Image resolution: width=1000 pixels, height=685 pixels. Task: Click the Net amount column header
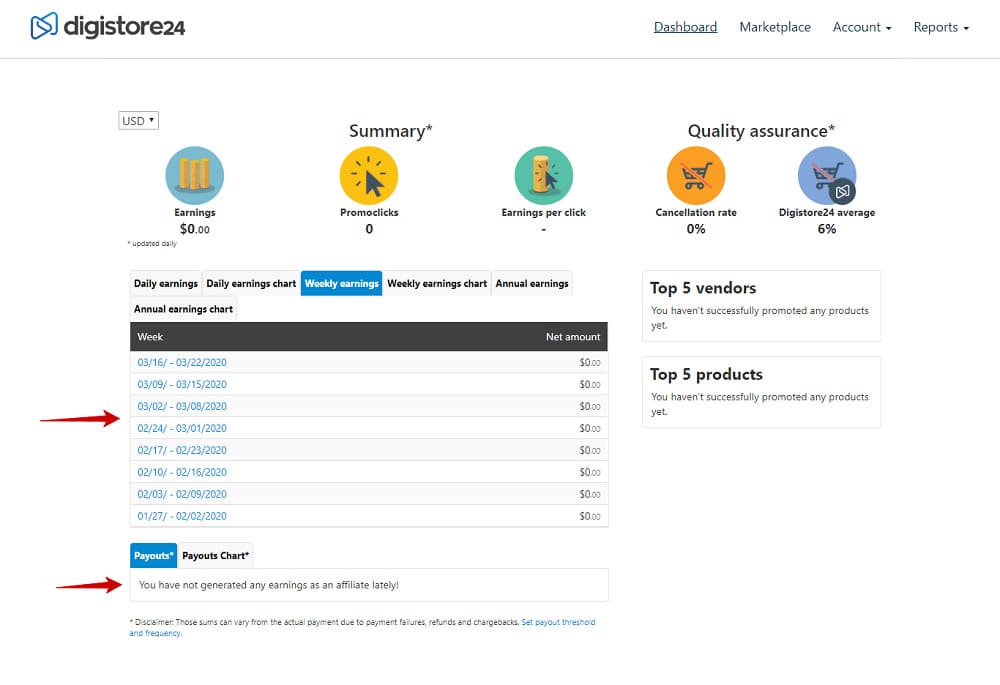tap(573, 337)
